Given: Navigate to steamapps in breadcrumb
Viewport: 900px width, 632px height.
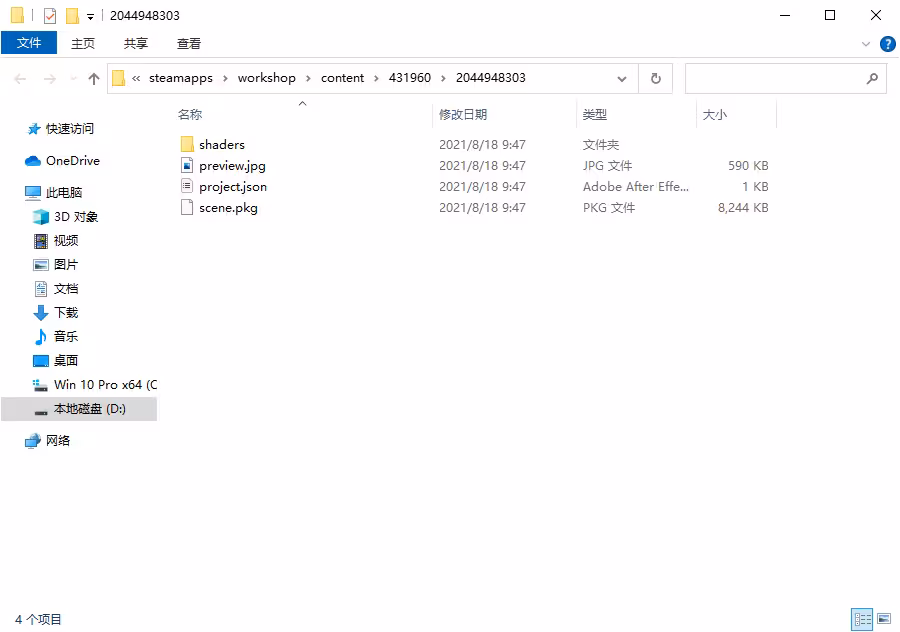Looking at the screenshot, I should (x=181, y=78).
